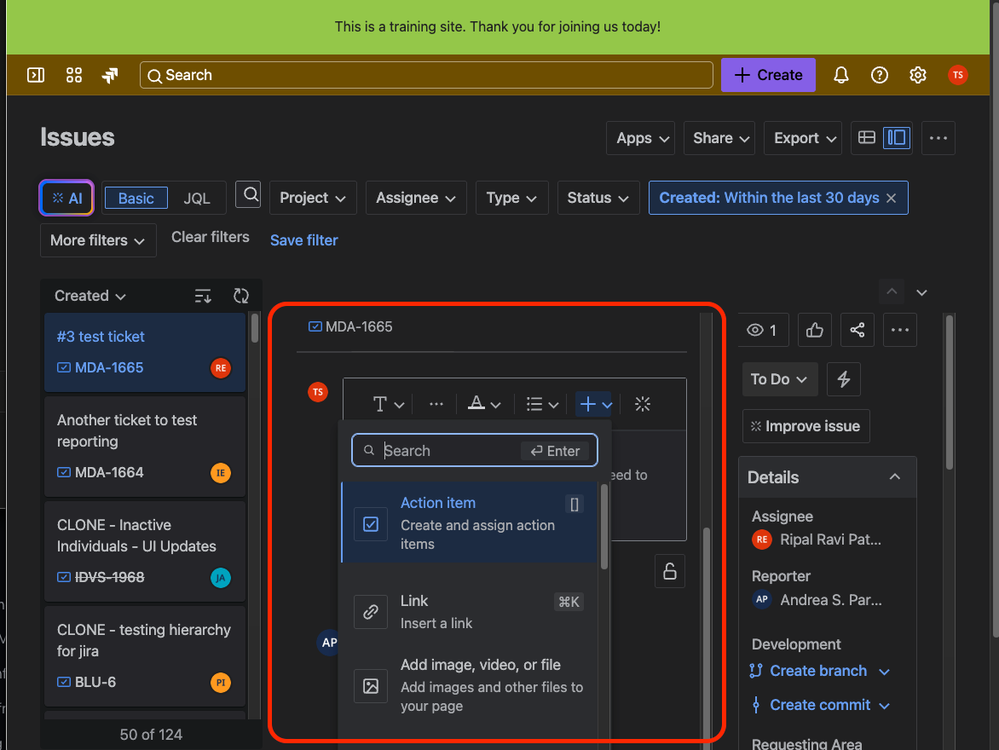
Task: Click the refresh icon above the issue list
Action: click(241, 296)
